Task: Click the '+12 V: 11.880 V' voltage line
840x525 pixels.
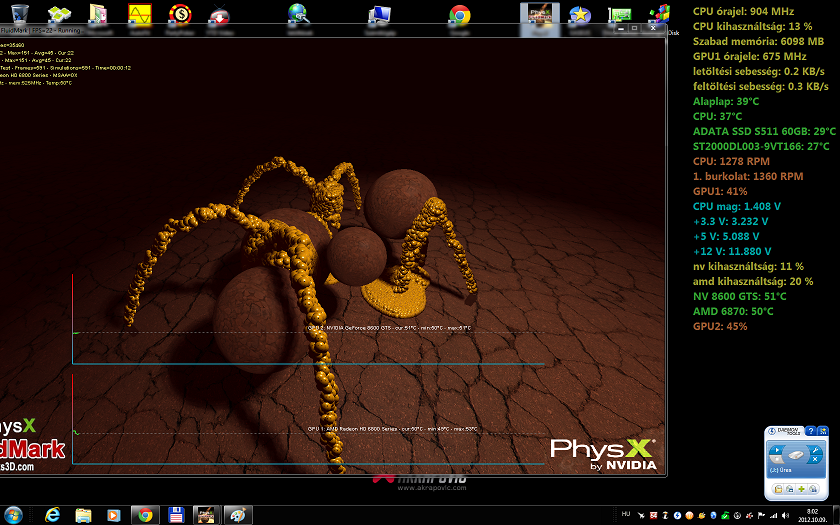Action: [732, 251]
